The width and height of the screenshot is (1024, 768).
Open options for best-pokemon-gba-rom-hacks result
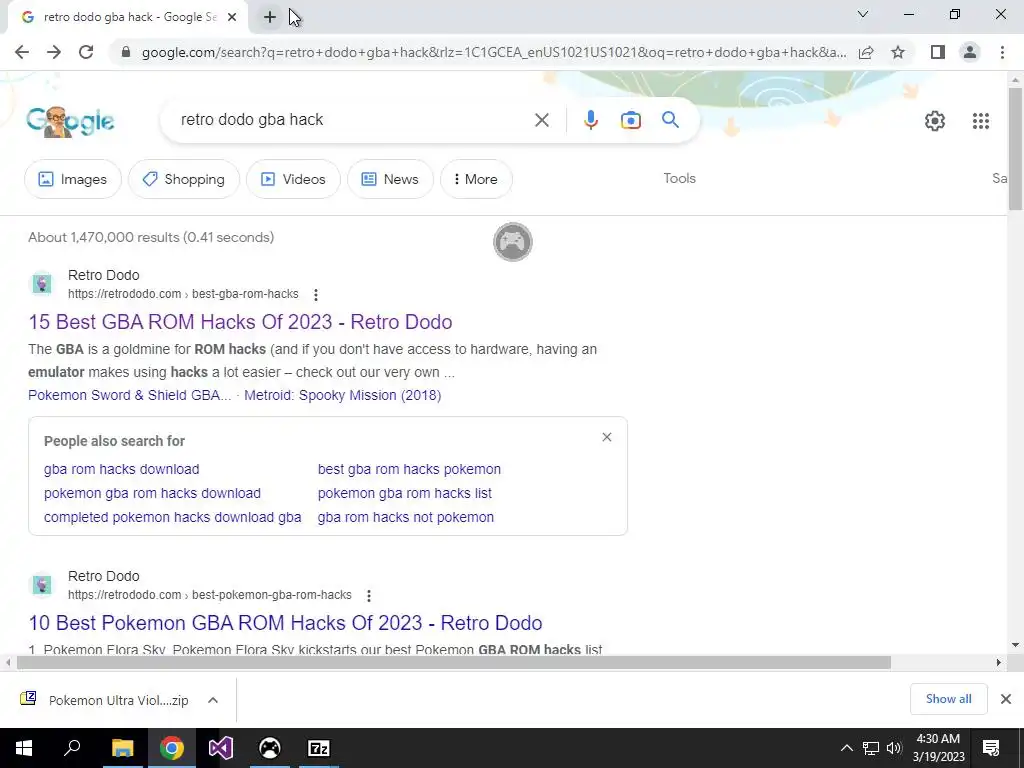click(369, 596)
